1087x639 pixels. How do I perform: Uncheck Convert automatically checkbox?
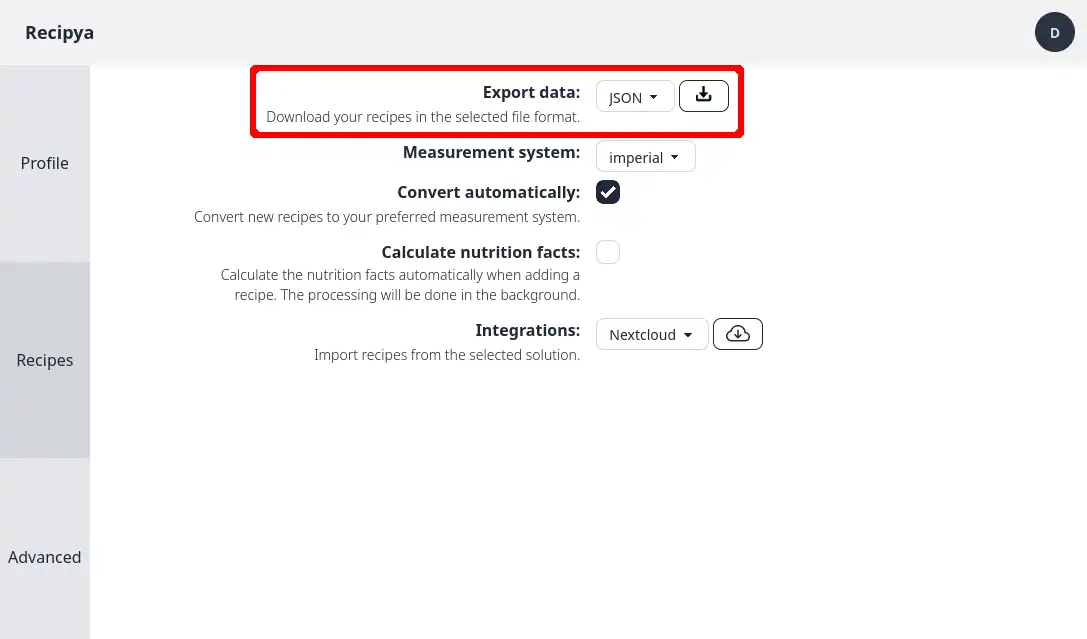tap(608, 192)
